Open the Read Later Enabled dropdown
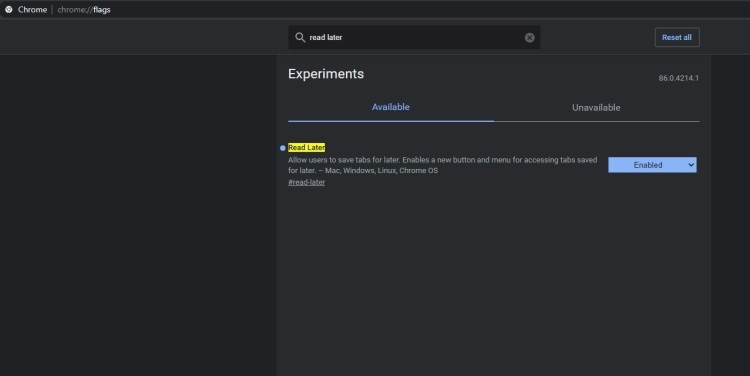Image resolution: width=750 pixels, height=376 pixels. [652, 165]
